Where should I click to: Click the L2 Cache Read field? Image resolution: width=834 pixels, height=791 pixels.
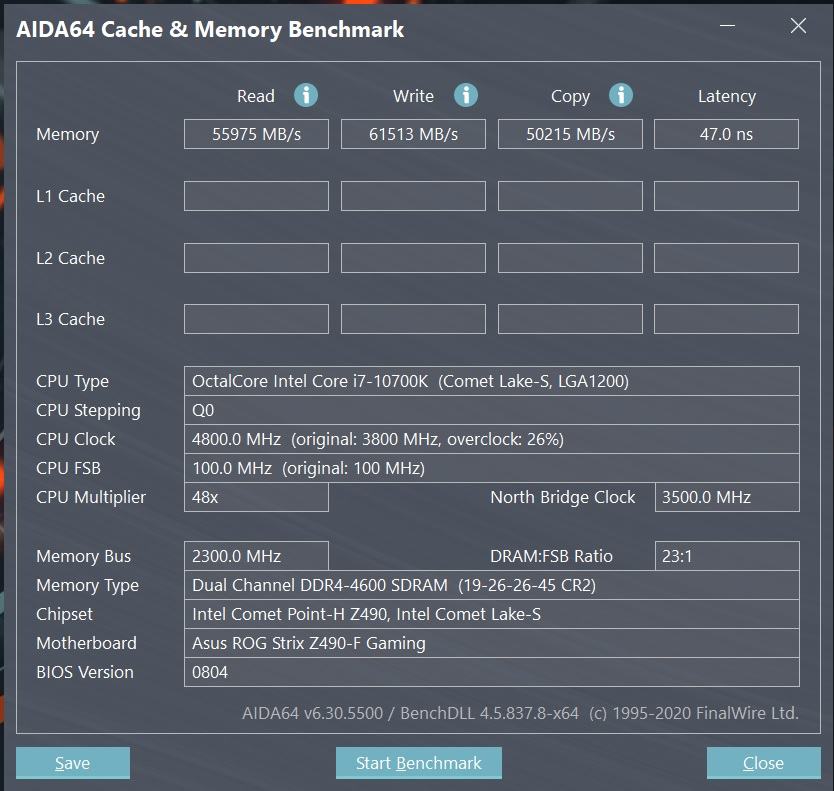256,258
